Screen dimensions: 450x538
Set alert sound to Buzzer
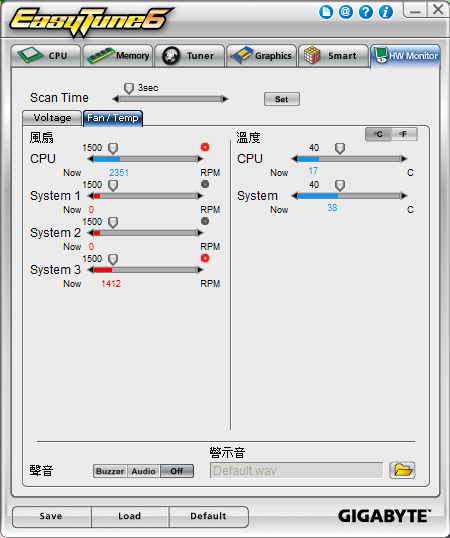point(110,471)
